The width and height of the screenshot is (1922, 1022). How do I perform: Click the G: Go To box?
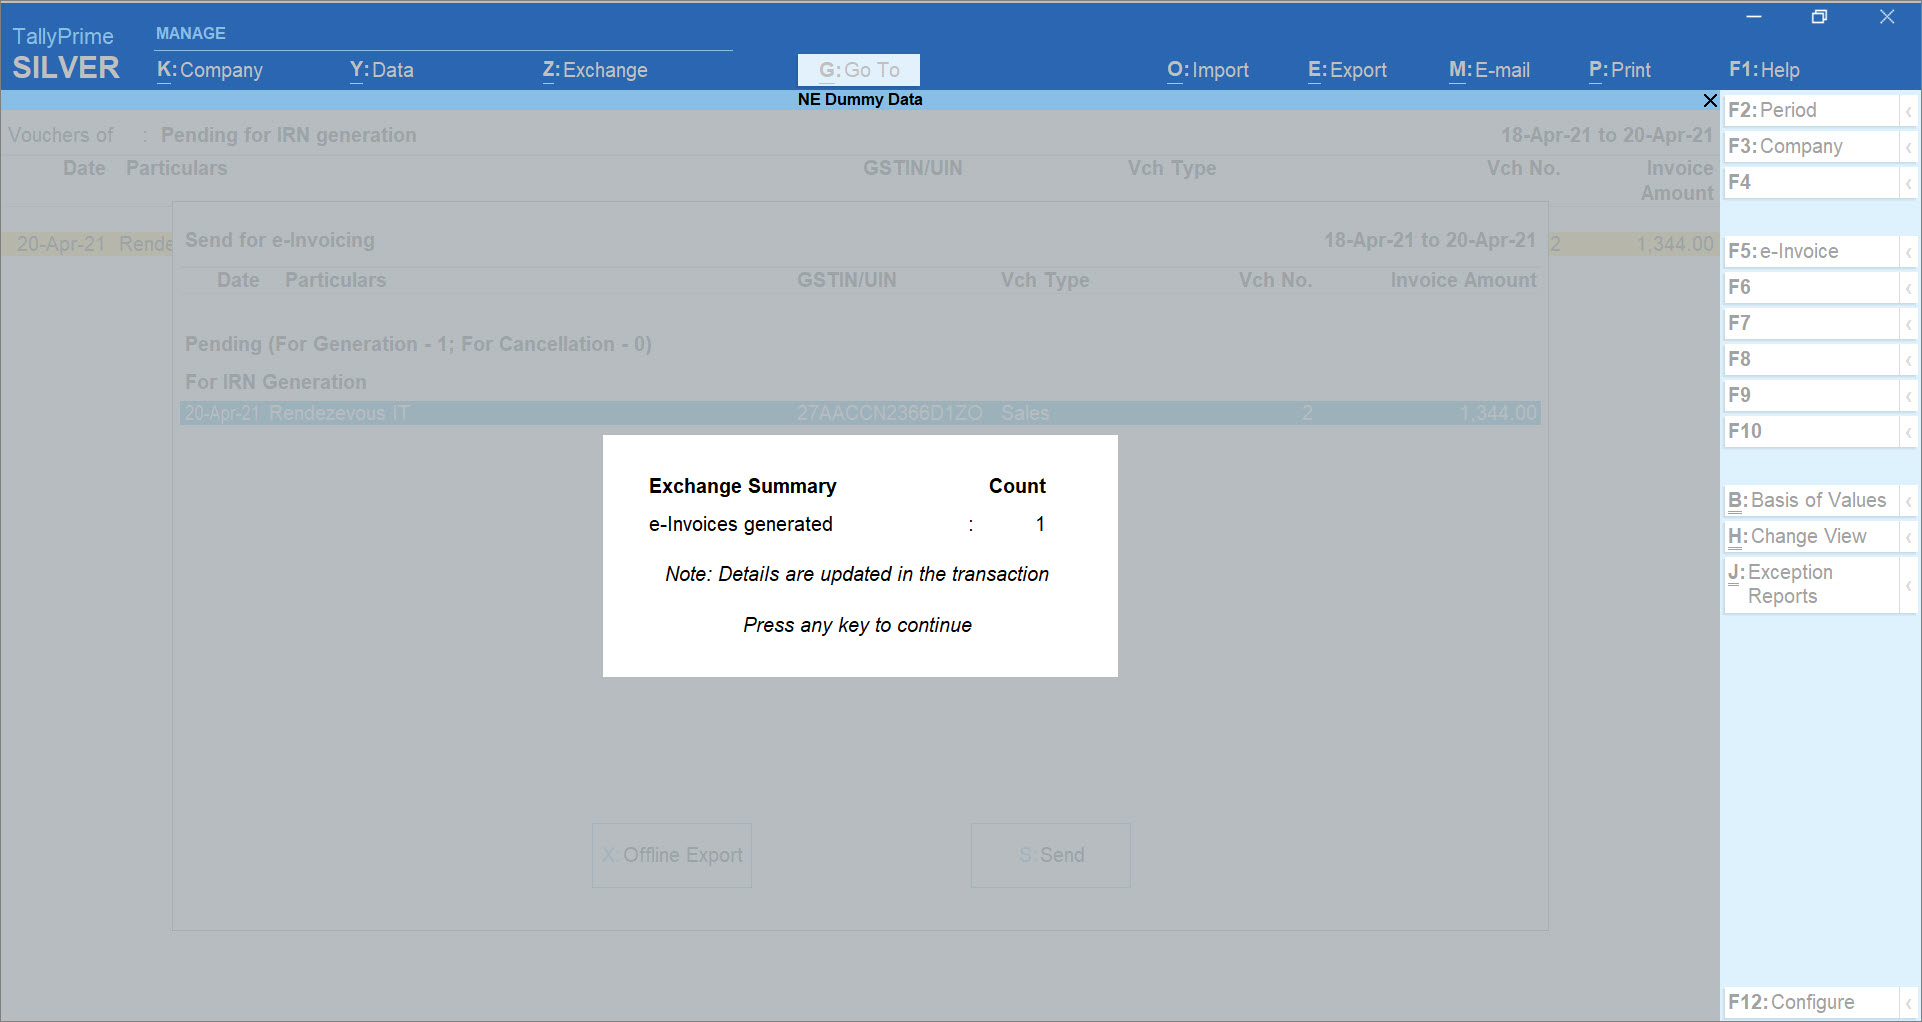(x=859, y=70)
